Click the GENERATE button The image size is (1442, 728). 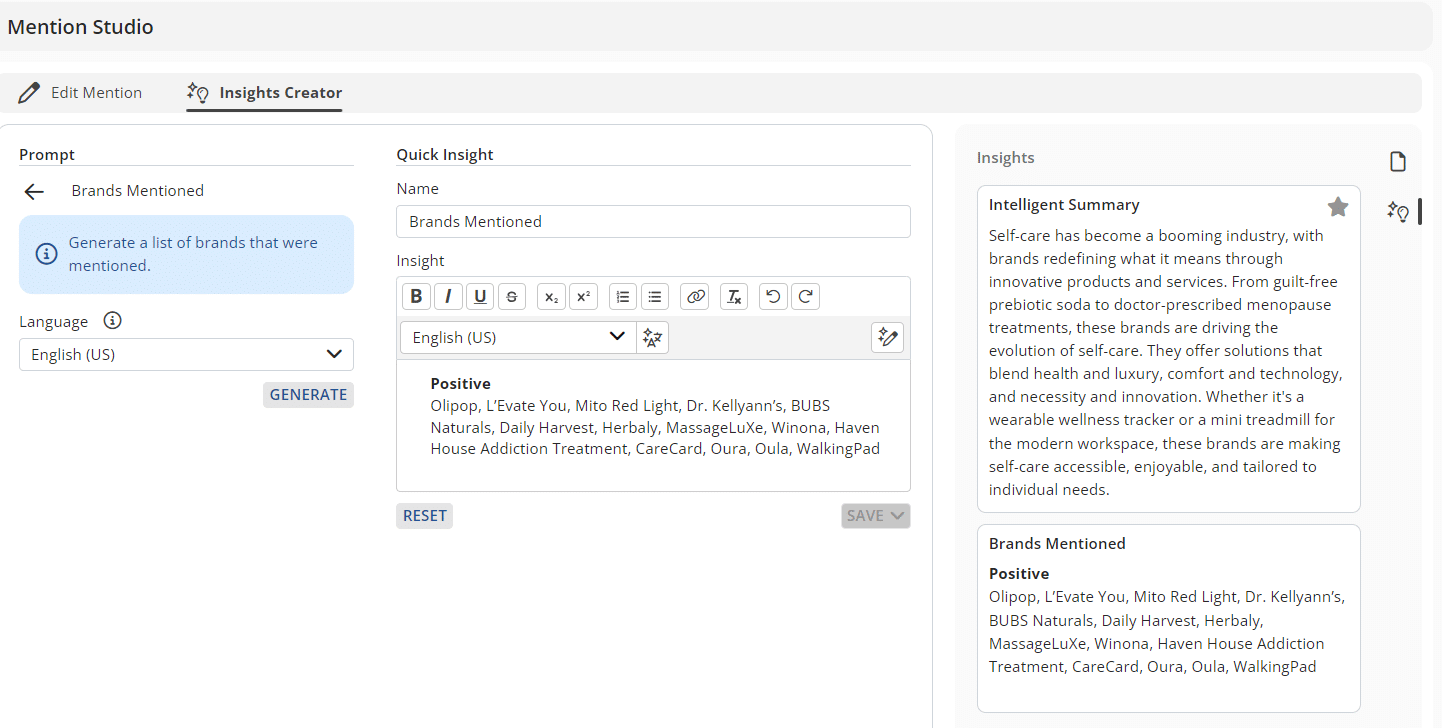point(308,395)
